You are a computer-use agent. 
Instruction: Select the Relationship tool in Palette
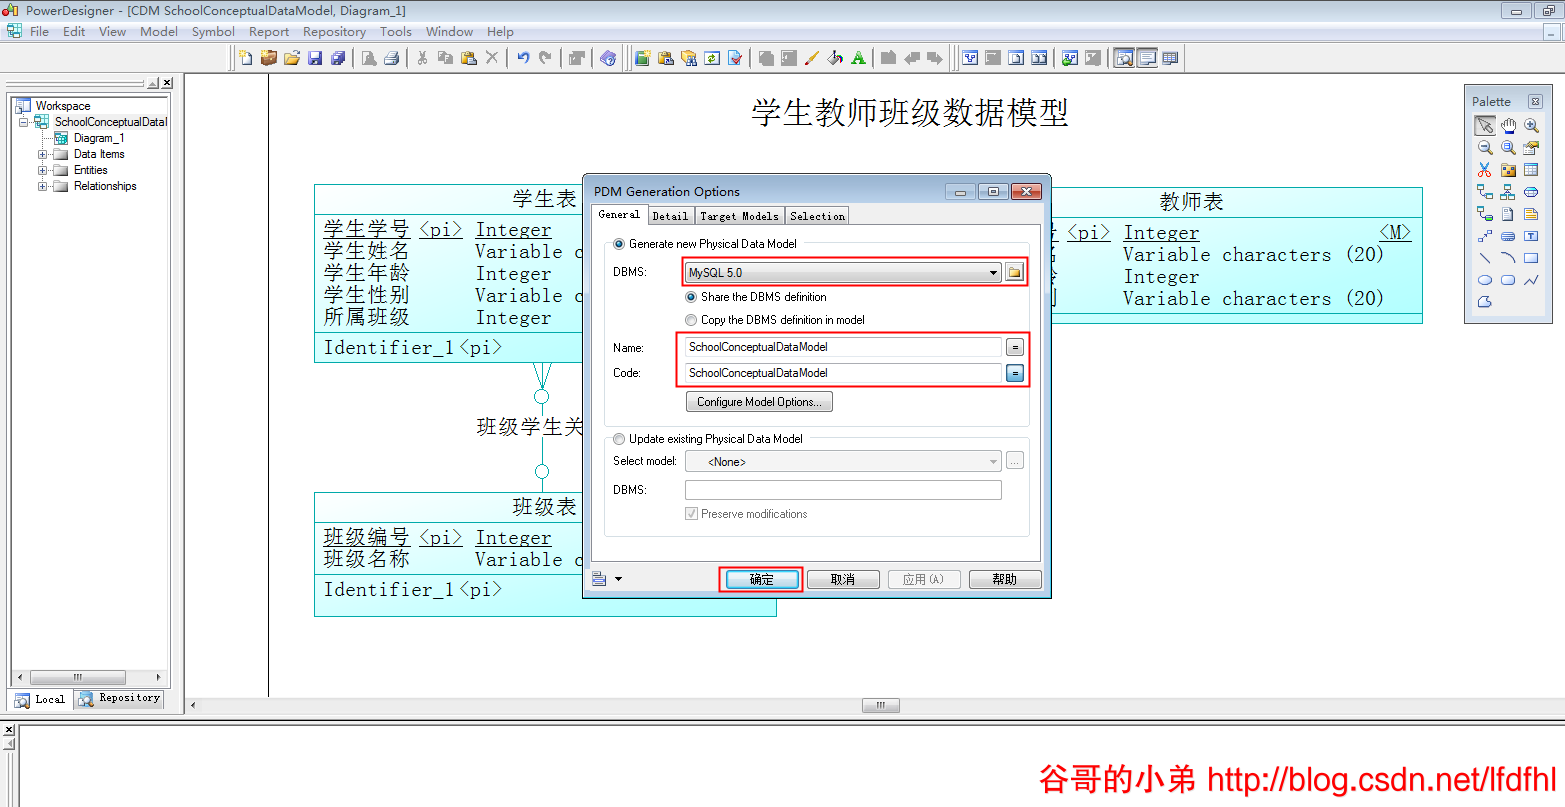(1485, 192)
